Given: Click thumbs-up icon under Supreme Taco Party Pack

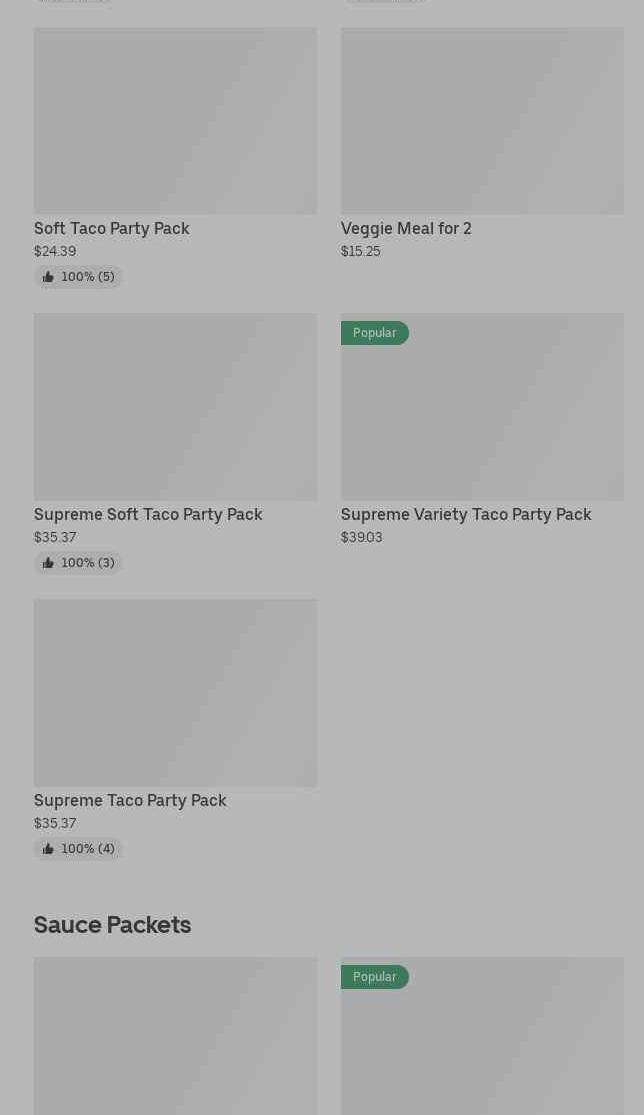Looking at the screenshot, I should click(x=48, y=849).
